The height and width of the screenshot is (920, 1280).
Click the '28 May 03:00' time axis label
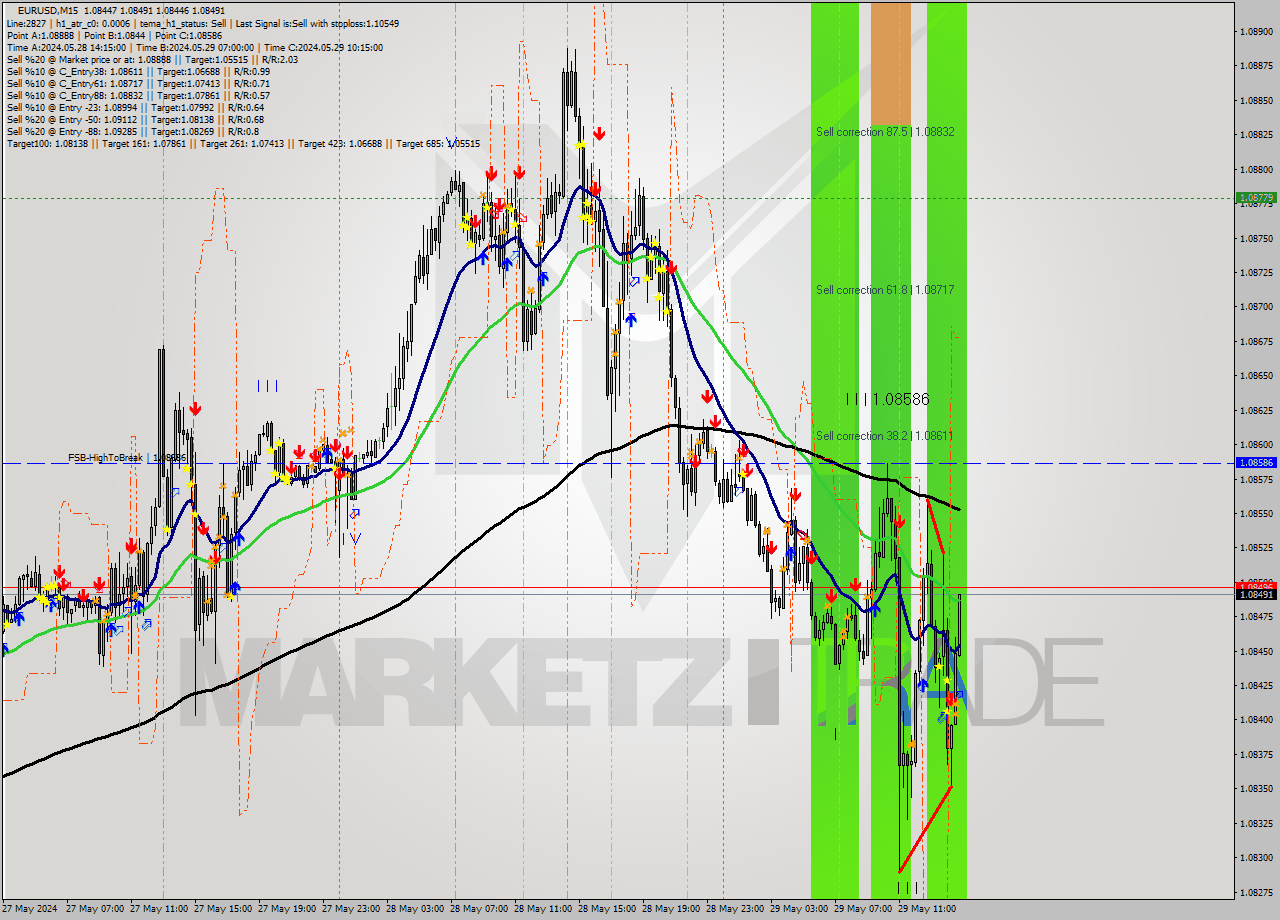coord(416,909)
